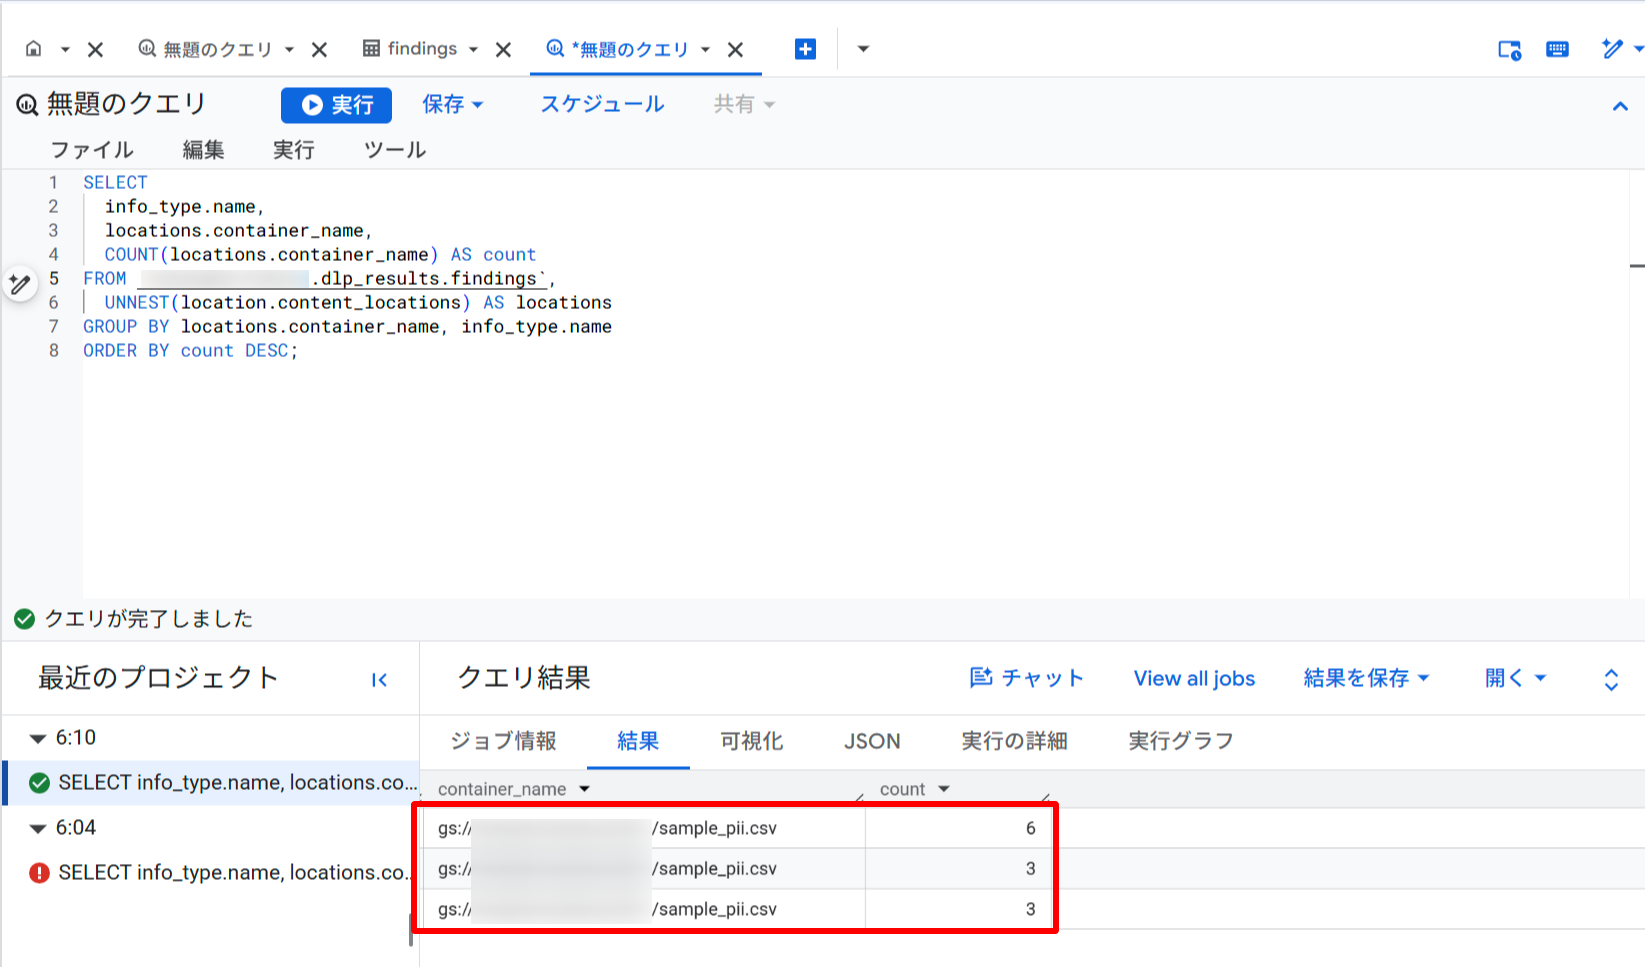The height and width of the screenshot is (967, 1645).
Task: Switch to ジョブ情報 tab
Action: point(503,741)
